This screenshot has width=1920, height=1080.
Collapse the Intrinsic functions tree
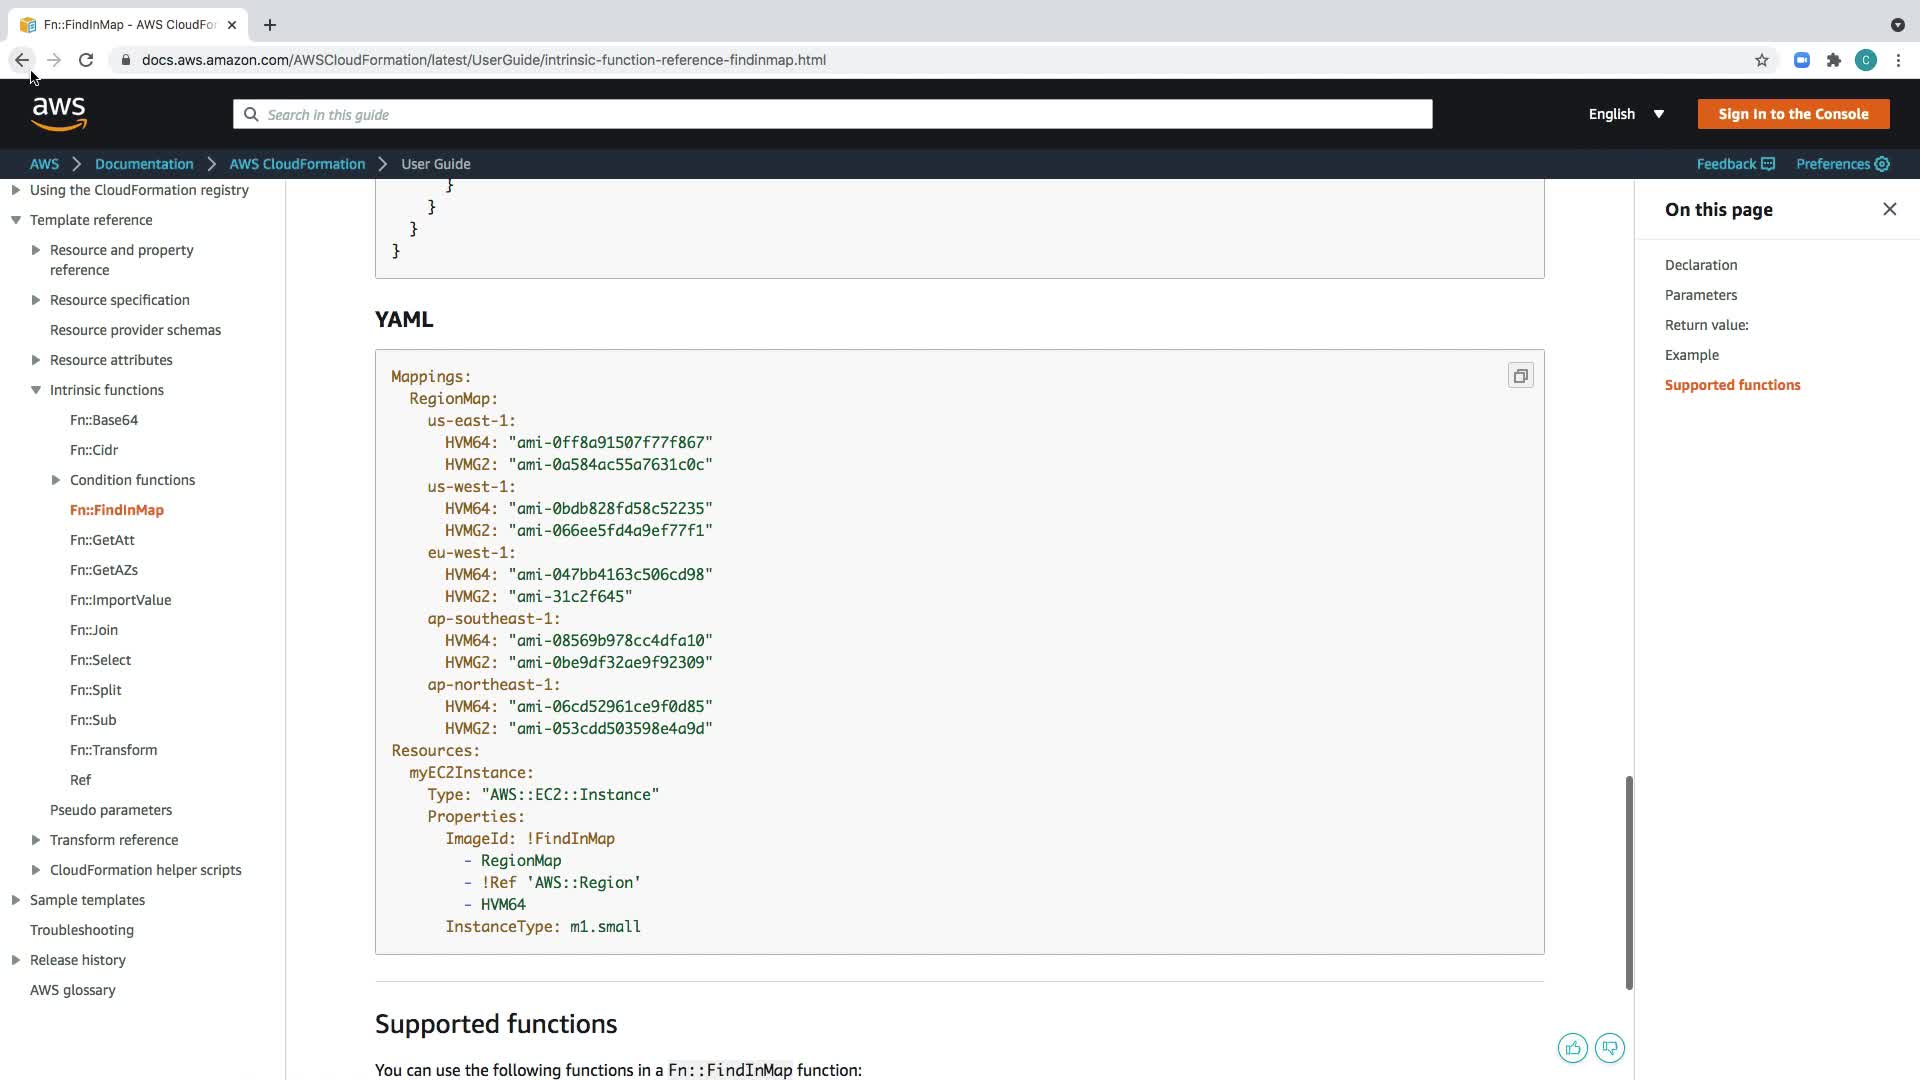[x=36, y=390]
